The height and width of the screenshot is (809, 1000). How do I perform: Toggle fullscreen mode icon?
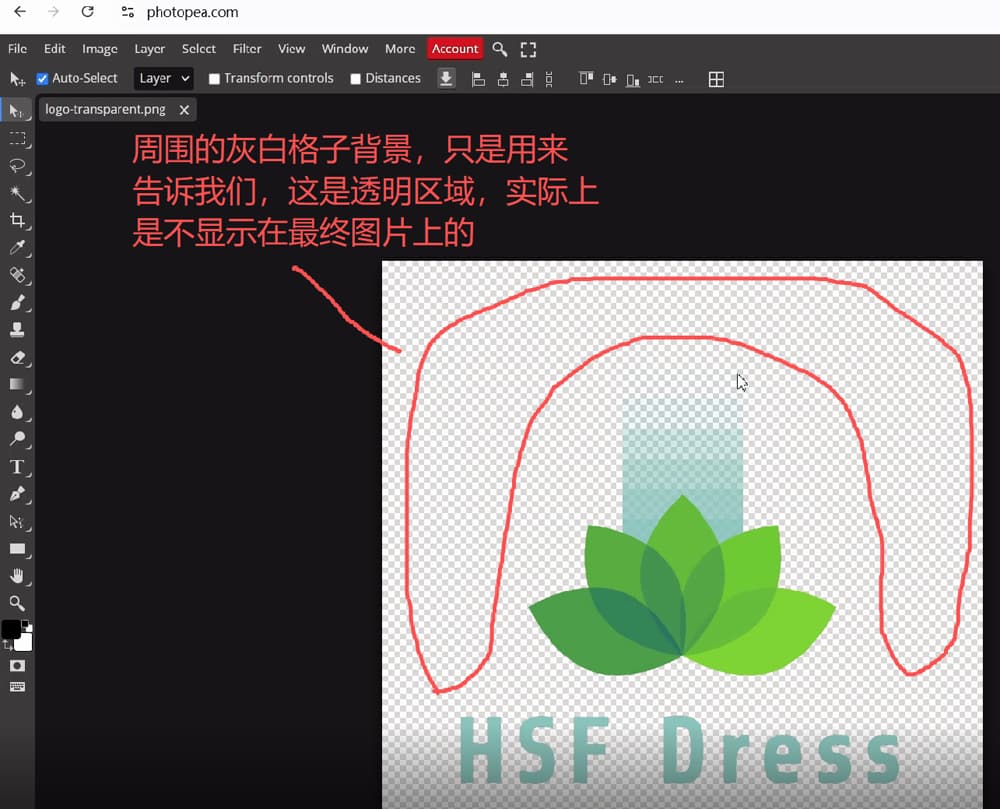coord(528,50)
